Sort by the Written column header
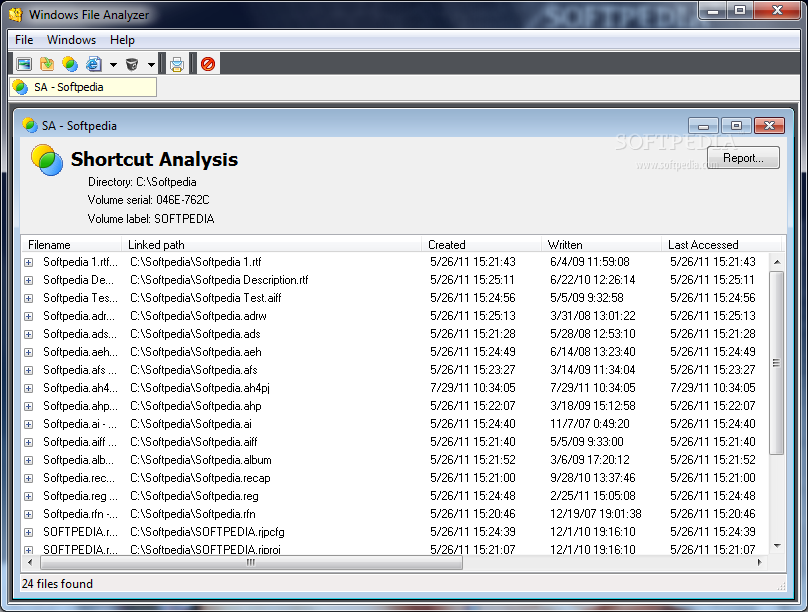The height and width of the screenshot is (612, 808). (601, 245)
